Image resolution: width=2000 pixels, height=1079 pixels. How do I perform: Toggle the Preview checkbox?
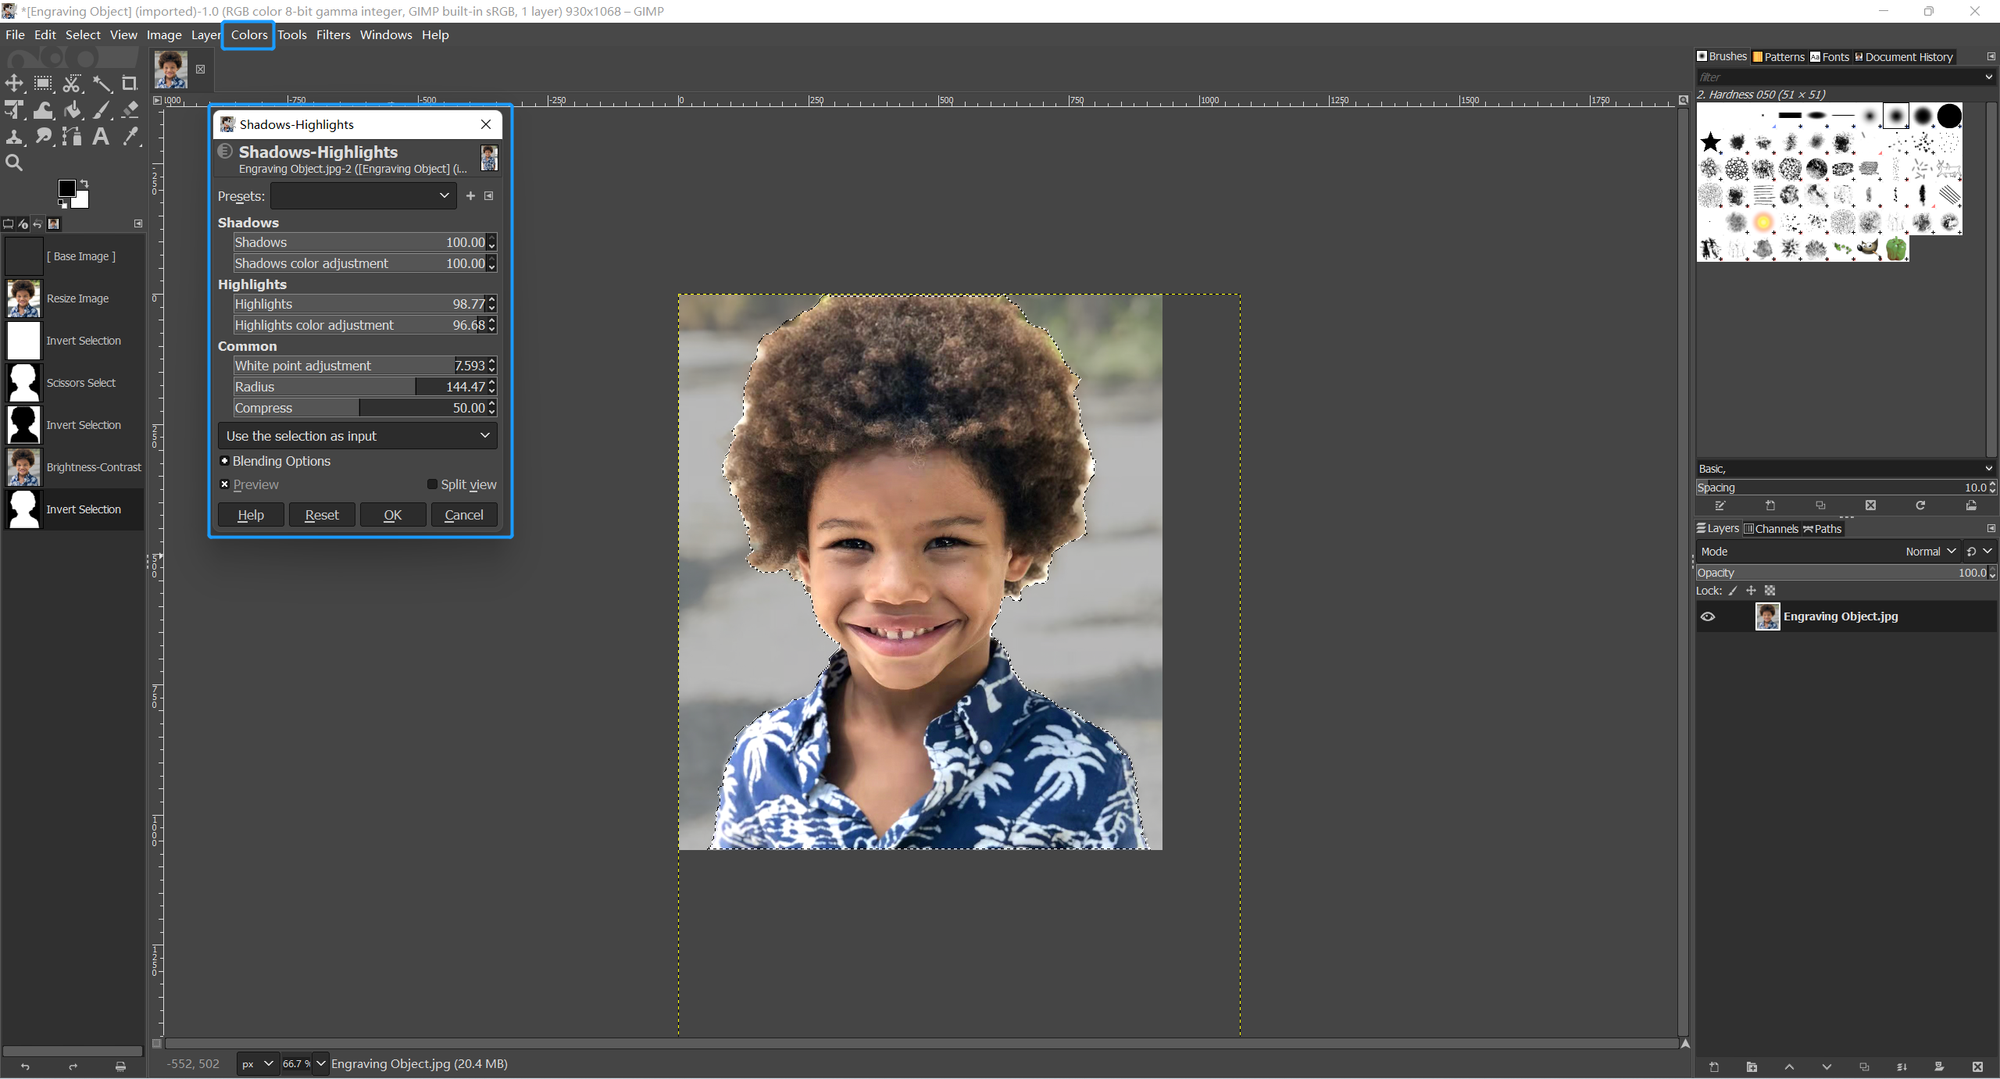pos(225,485)
